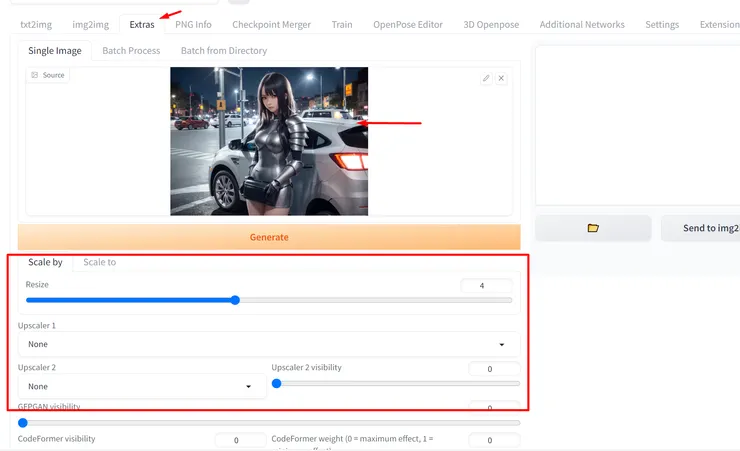Screen dimensions: 740x451
Task: Click the CodeFormer visibility value field
Action: 241,440
